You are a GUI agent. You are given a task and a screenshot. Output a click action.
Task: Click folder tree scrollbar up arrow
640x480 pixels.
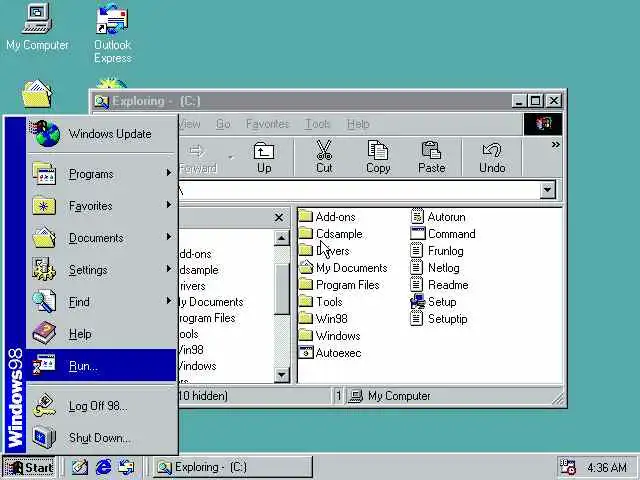[x=282, y=238]
